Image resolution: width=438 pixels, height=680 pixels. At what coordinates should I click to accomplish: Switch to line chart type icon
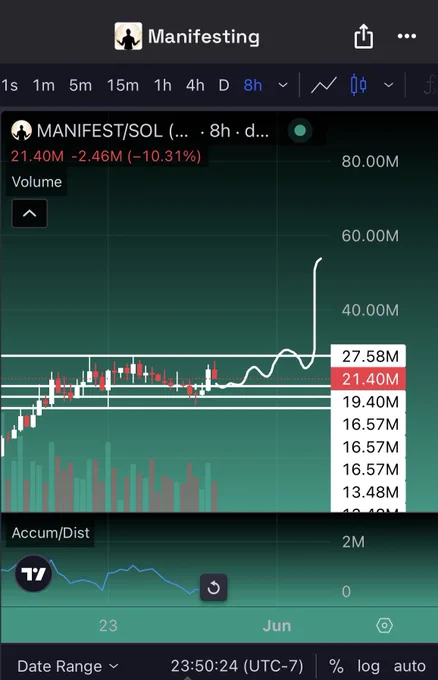(324, 85)
